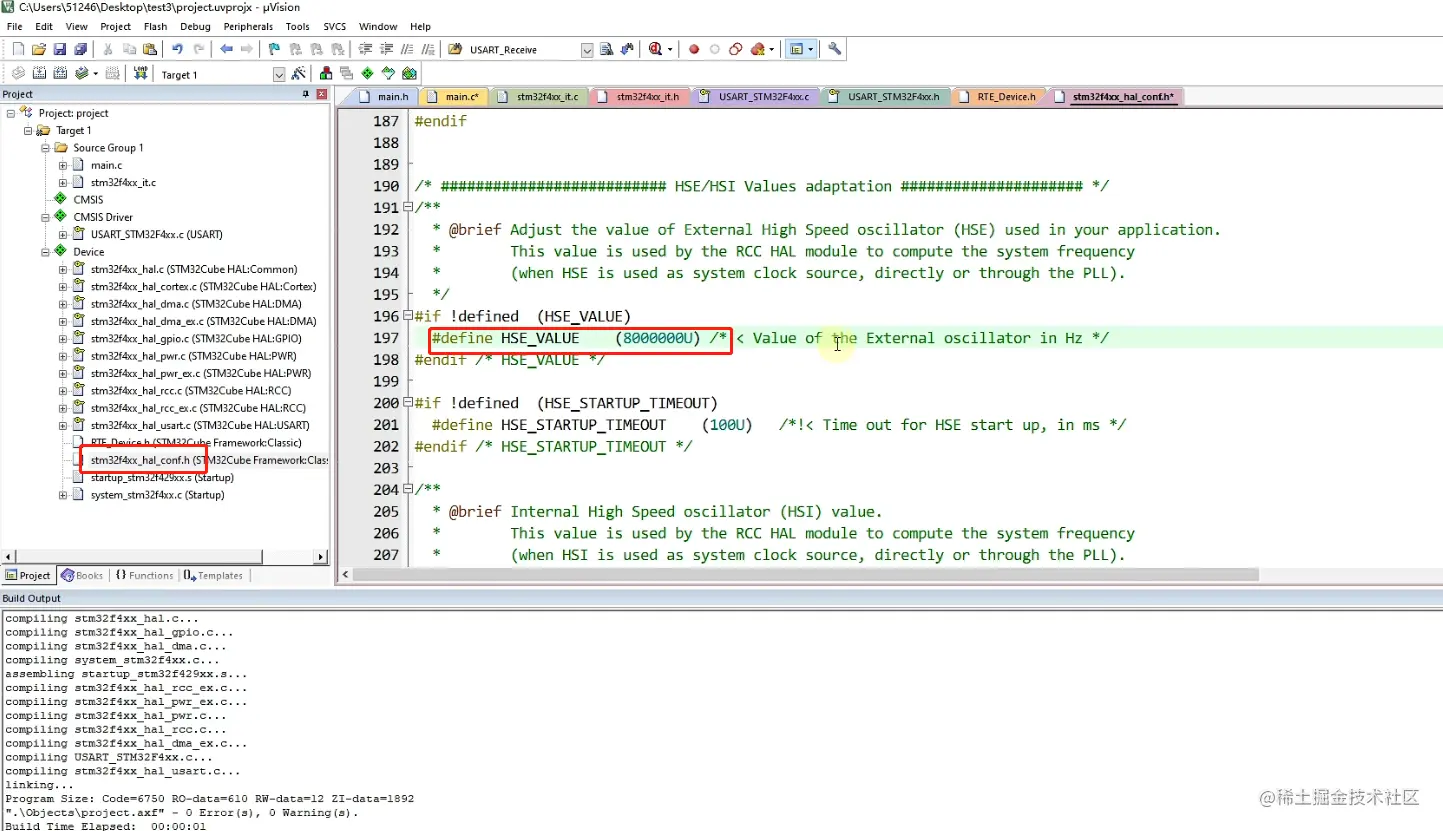Viewport: 1443px width, 831px height.
Task: Collapse the #if block at line 196
Action: 407,317
